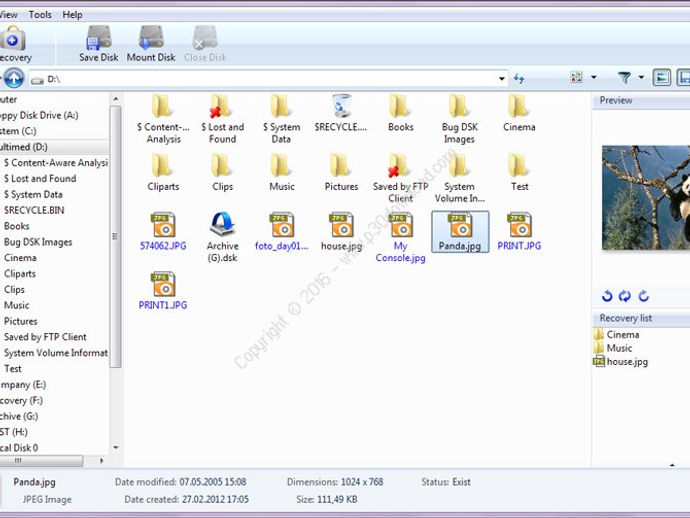The width and height of the screenshot is (690, 518).
Task: Select the (G:) drive in the tree
Action: pos(19,416)
